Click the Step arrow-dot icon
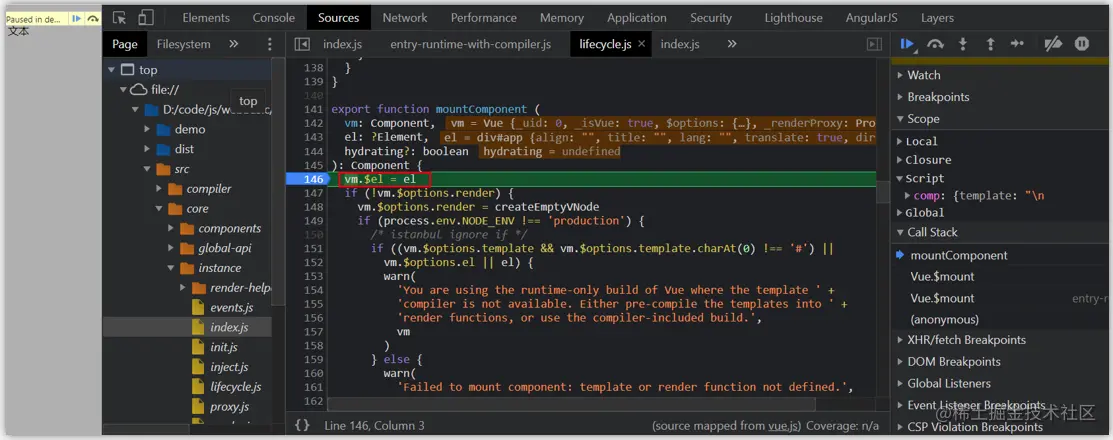Viewport: 1113px width, 440px height. point(1017,44)
